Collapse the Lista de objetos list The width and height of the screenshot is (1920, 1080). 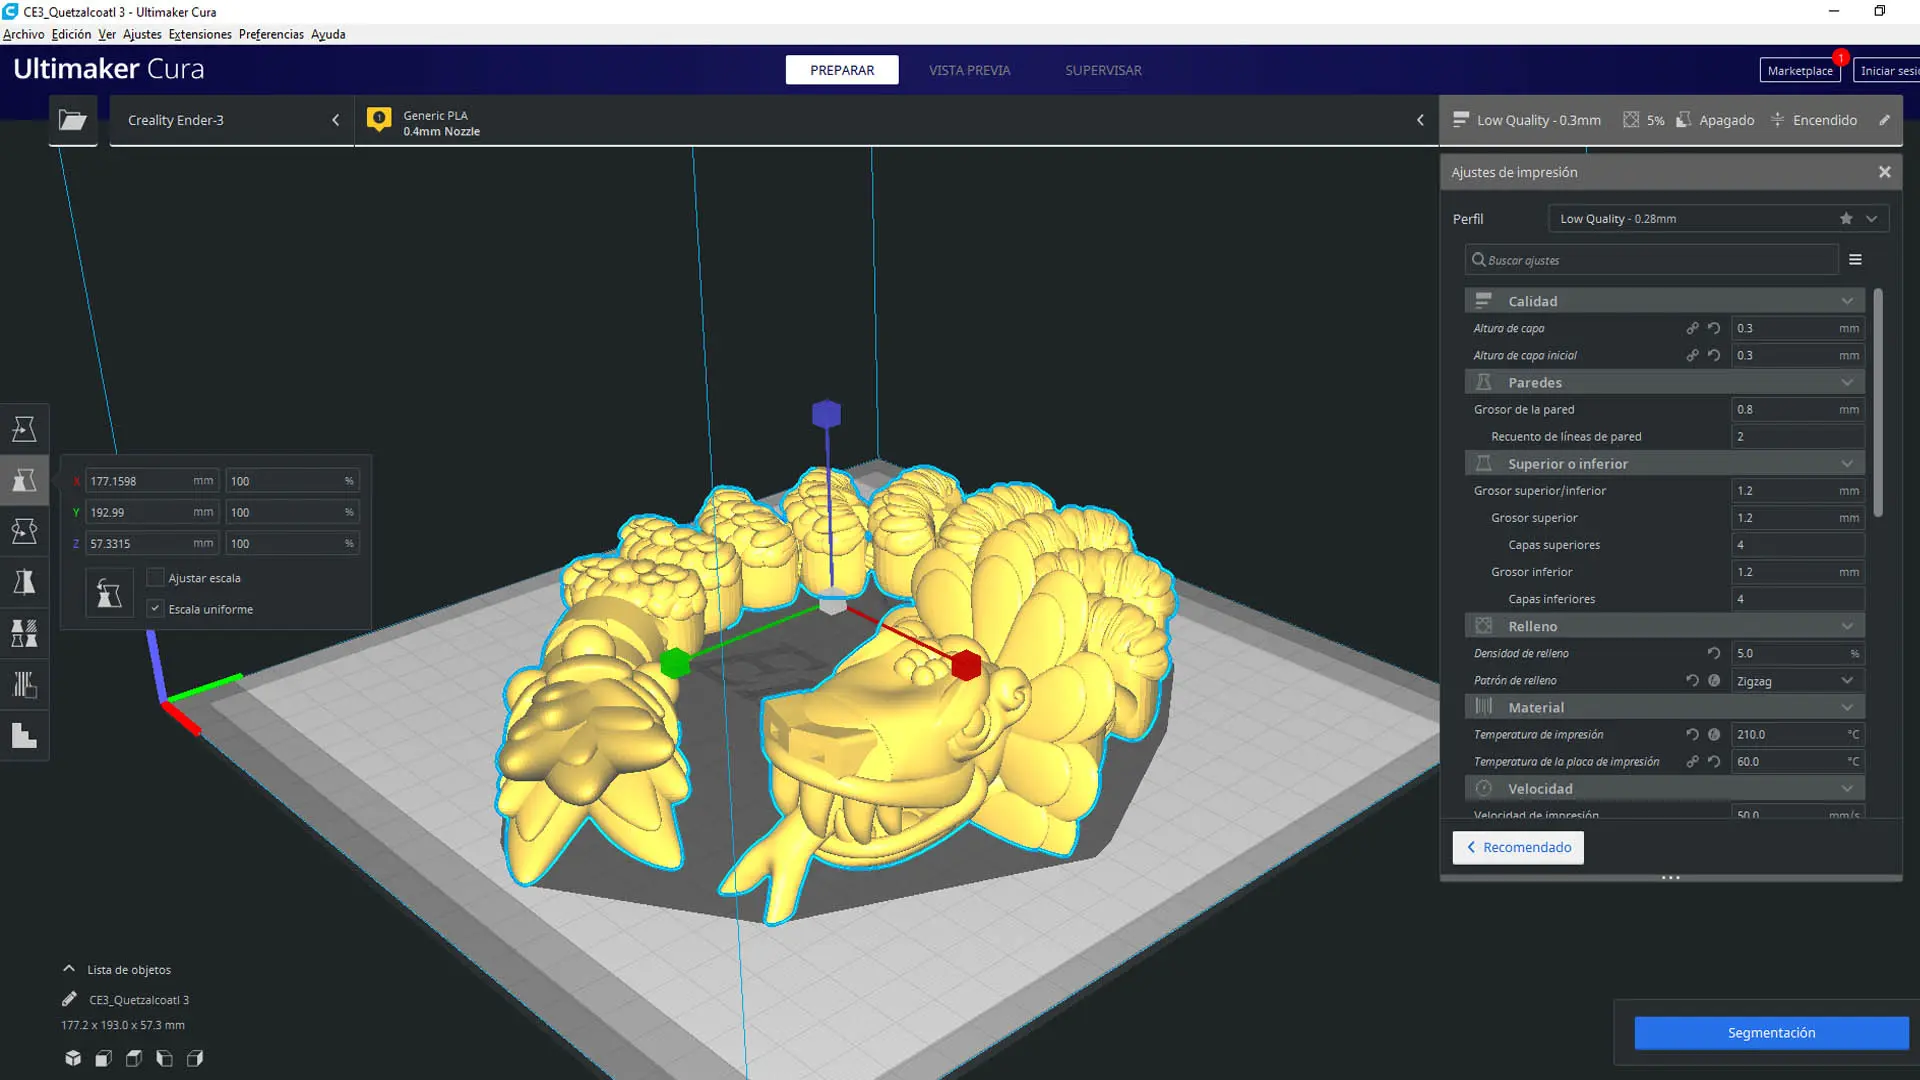tap(69, 968)
